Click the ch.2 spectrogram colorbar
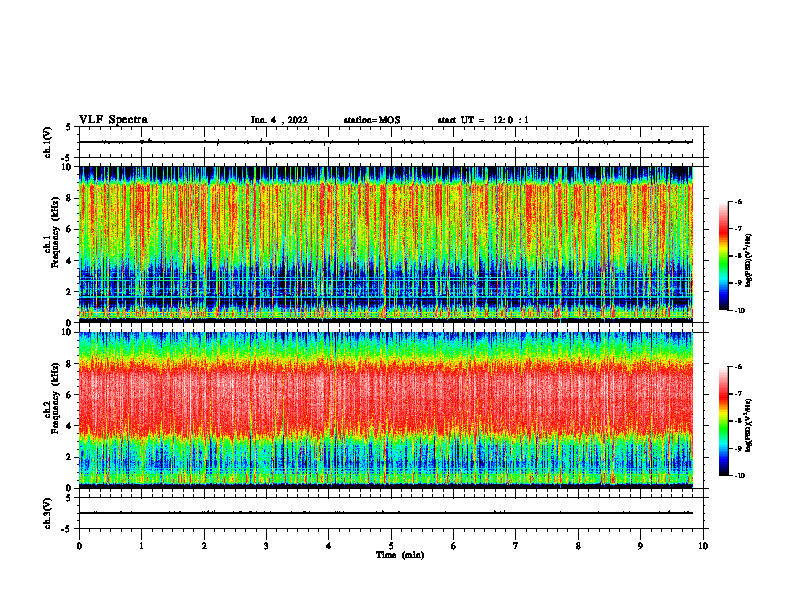792x612 pixels. pyautogui.click(x=724, y=421)
